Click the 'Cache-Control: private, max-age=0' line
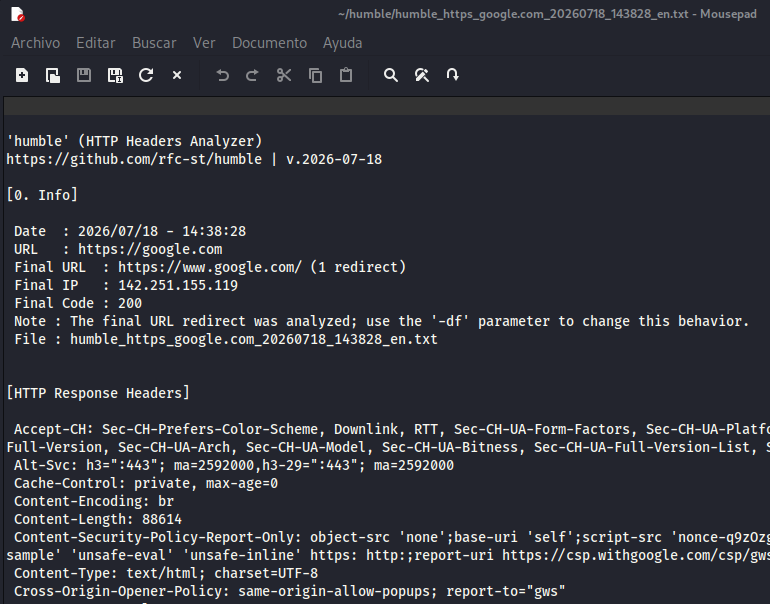This screenshot has height=604, width=770. (x=146, y=483)
